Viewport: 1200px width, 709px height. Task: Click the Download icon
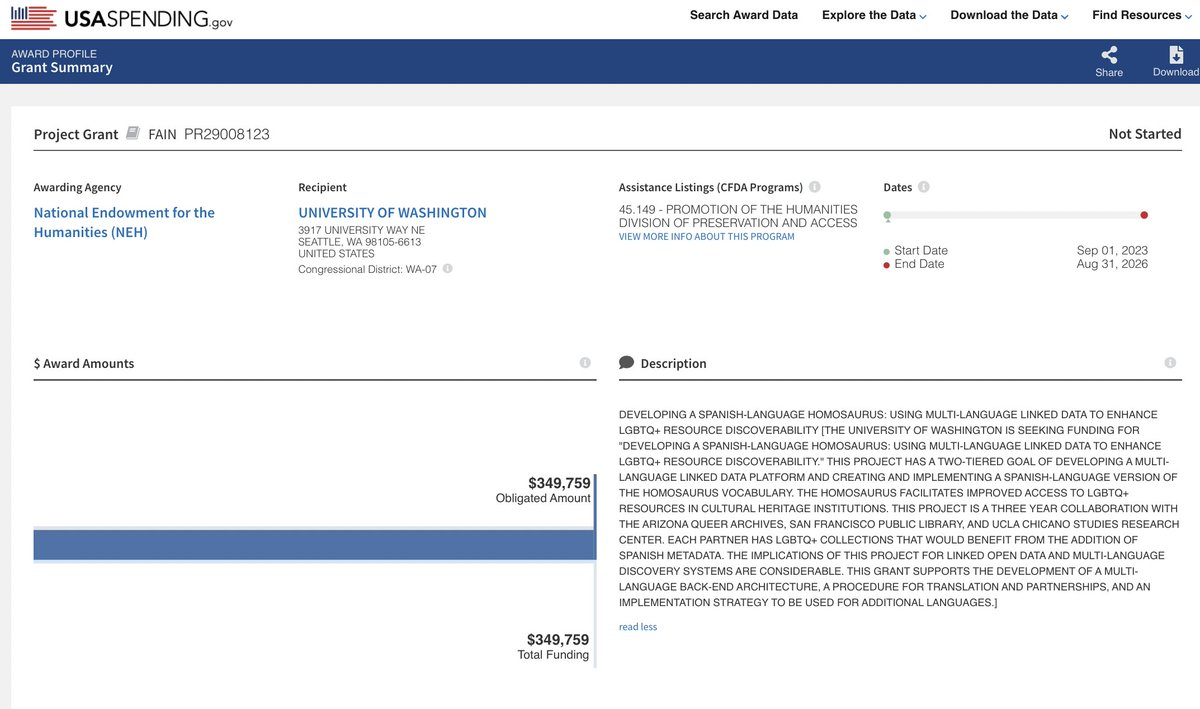(x=1176, y=54)
